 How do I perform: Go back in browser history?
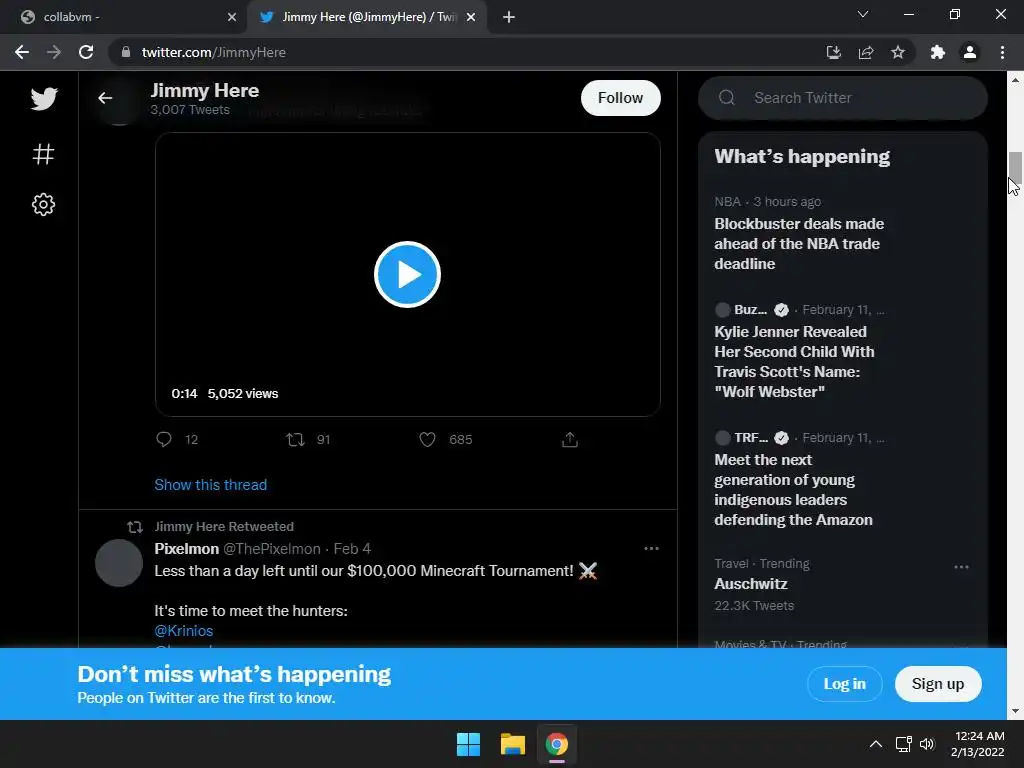click(x=22, y=52)
